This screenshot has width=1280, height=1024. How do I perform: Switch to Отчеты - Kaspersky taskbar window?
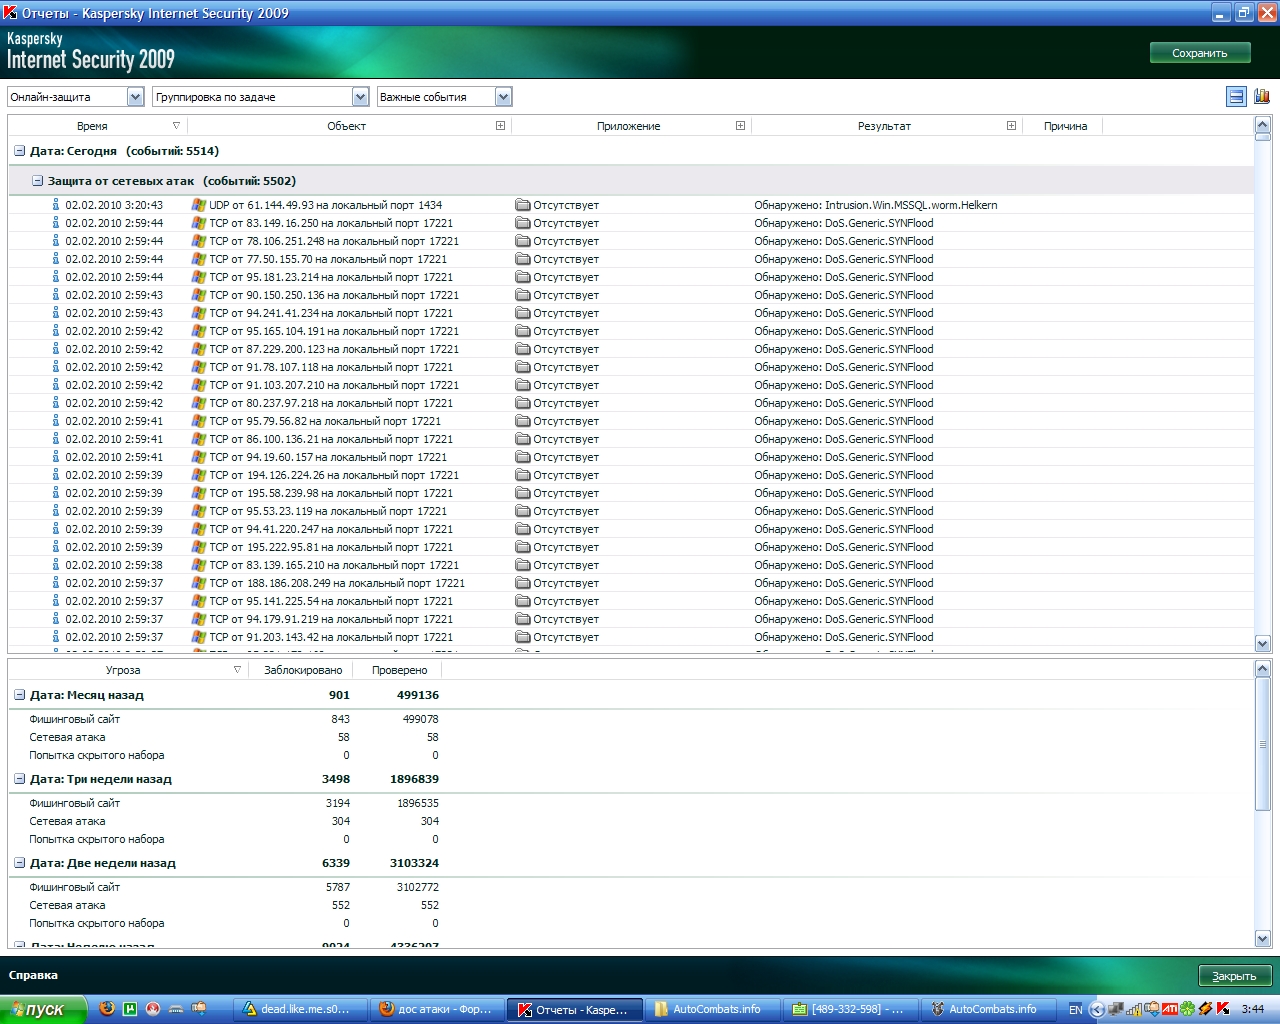coord(573,1009)
